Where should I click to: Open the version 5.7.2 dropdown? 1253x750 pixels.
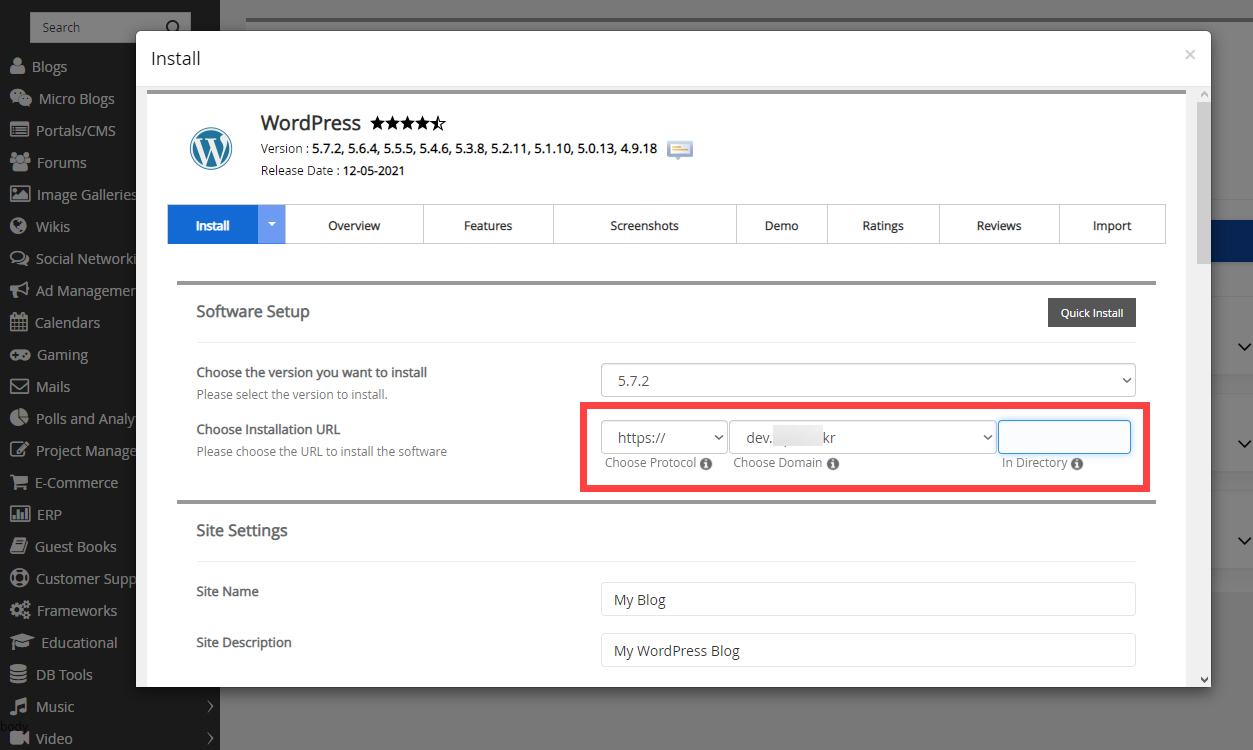tap(868, 380)
